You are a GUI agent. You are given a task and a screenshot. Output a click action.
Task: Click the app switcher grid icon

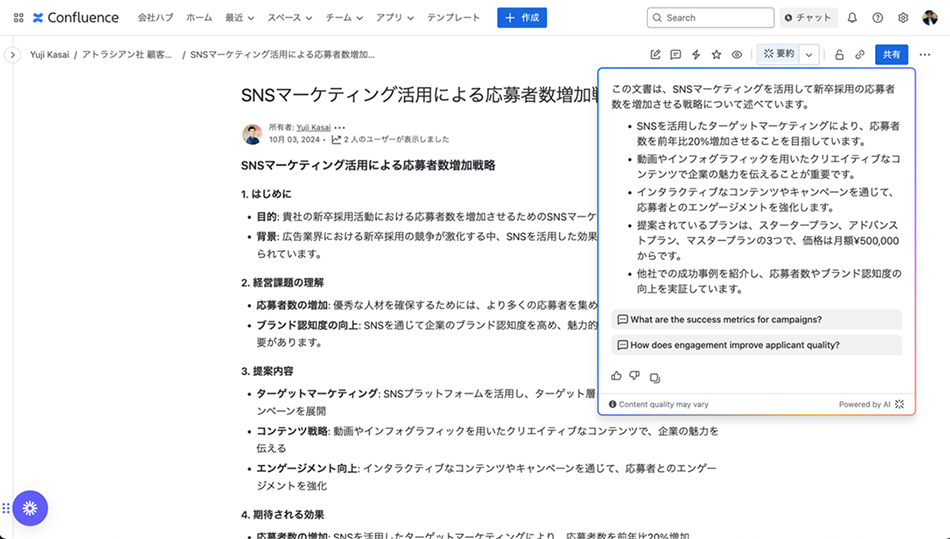(x=18, y=18)
